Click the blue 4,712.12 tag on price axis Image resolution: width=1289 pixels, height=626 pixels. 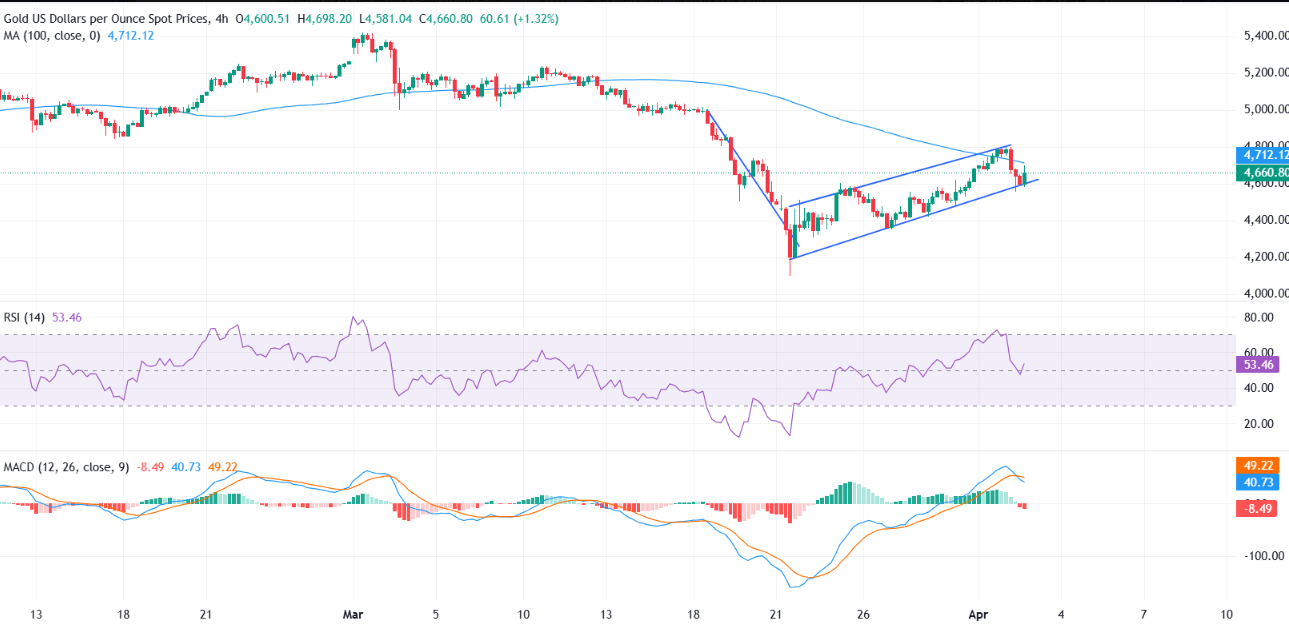pyautogui.click(x=1263, y=155)
